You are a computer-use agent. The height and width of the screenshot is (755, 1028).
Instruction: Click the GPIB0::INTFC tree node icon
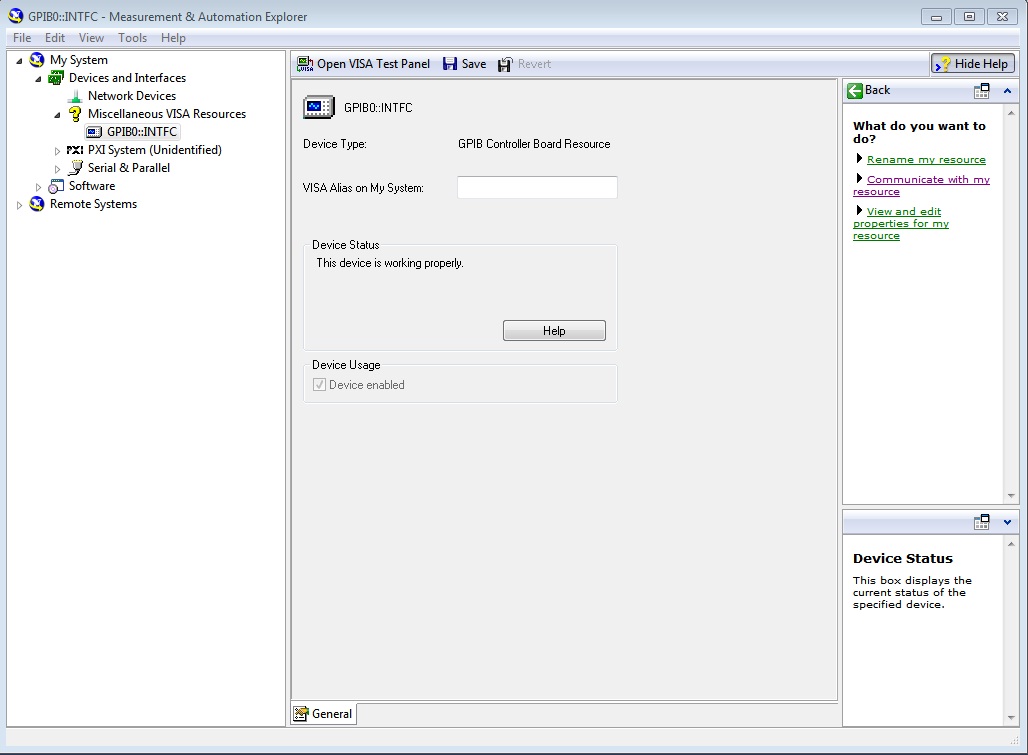pos(94,132)
